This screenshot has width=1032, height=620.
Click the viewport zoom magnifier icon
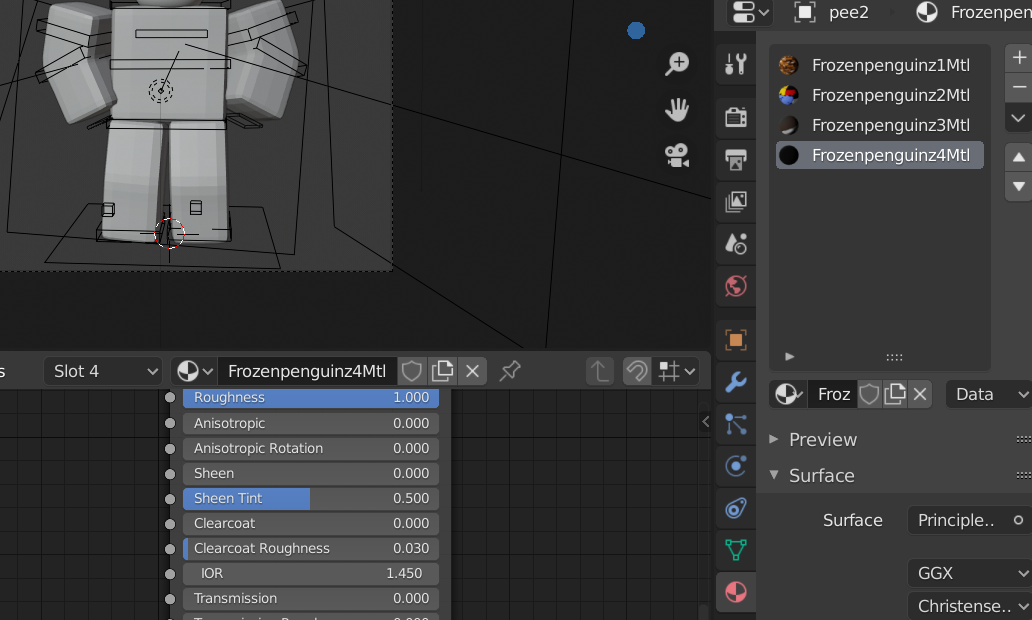click(x=677, y=64)
